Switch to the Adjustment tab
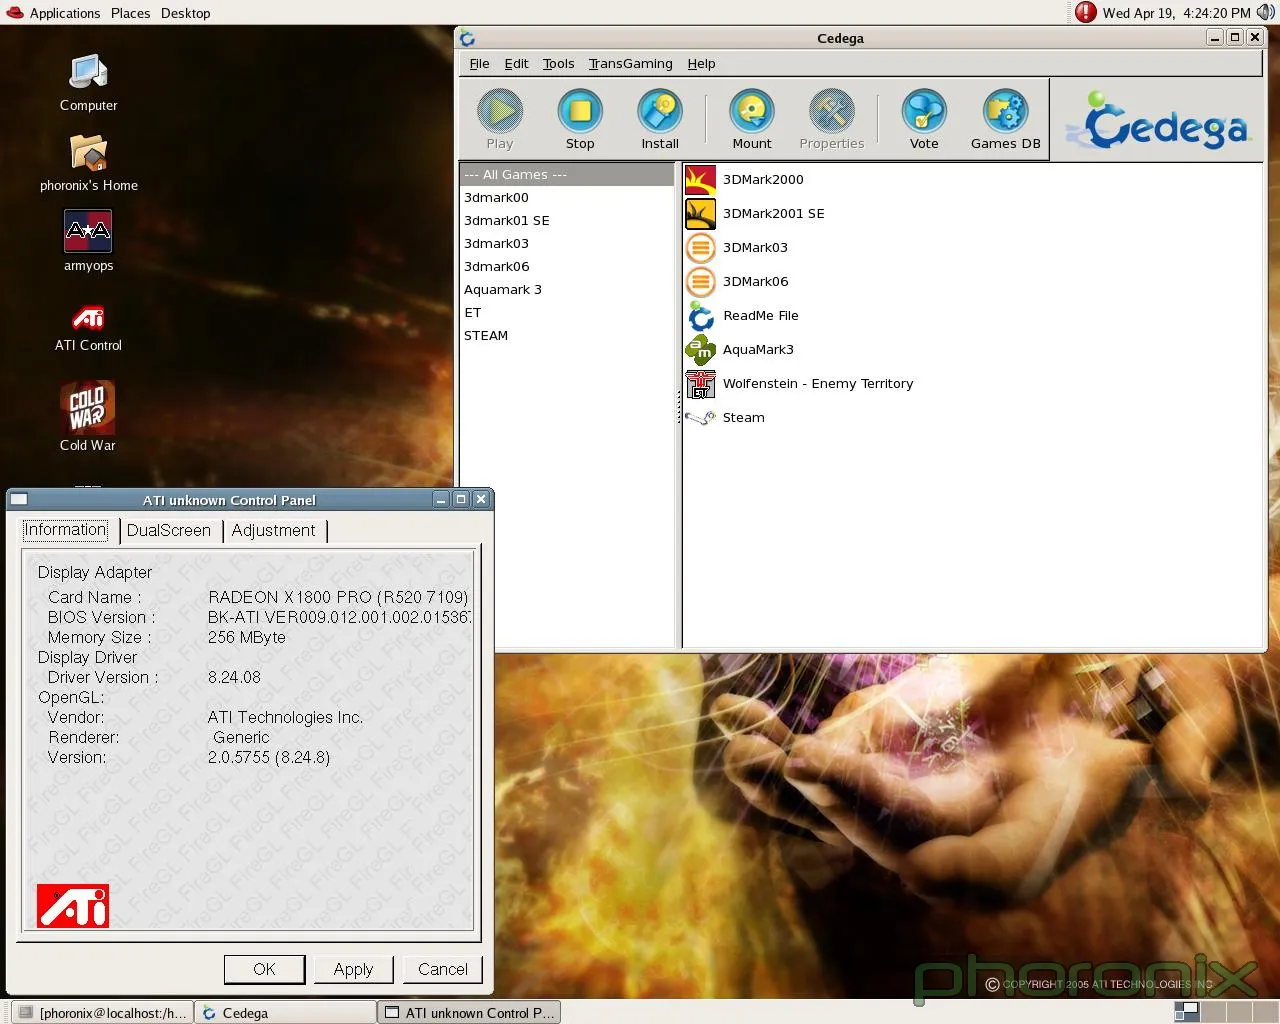Viewport: 1280px width, 1024px height. tap(273, 530)
